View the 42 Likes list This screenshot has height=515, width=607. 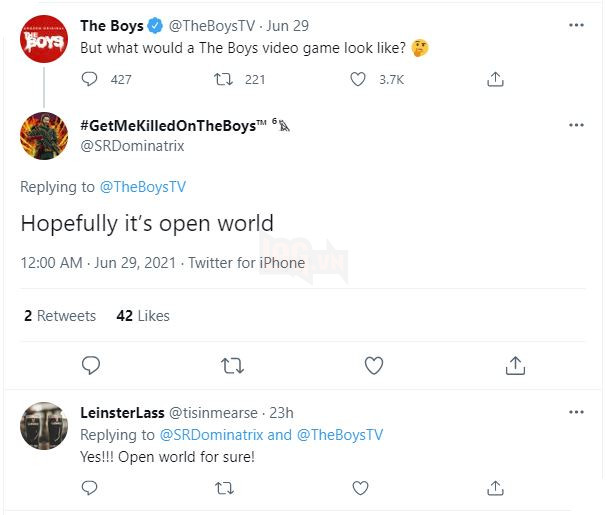[143, 316]
